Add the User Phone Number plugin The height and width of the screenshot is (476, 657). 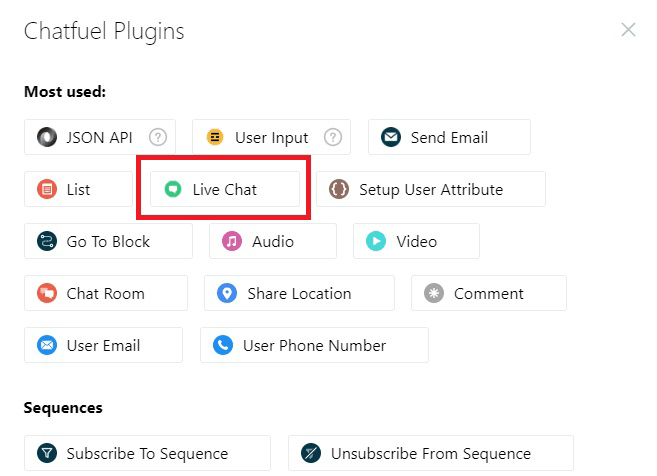coord(314,345)
